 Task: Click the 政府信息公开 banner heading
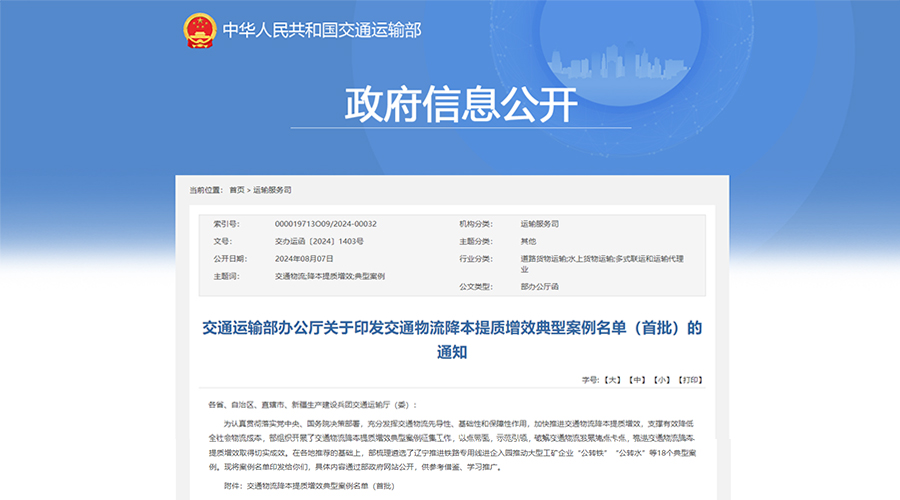click(x=461, y=104)
